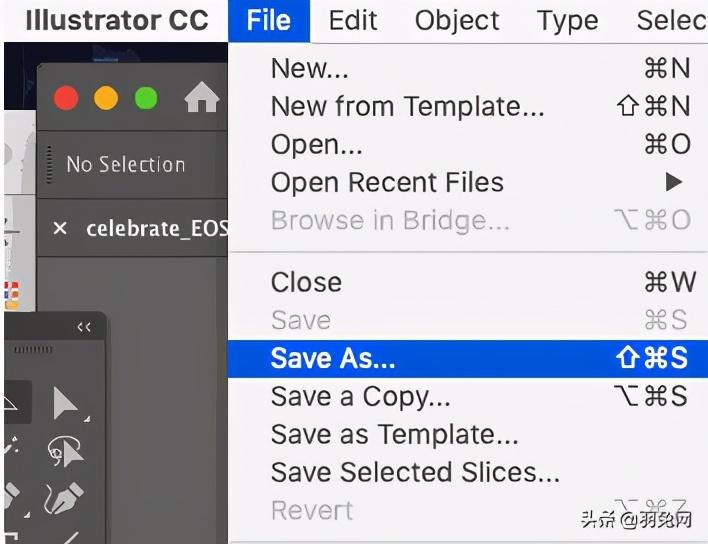Select the Save a Copy... option
The height and width of the screenshot is (544, 708).
pos(360,396)
